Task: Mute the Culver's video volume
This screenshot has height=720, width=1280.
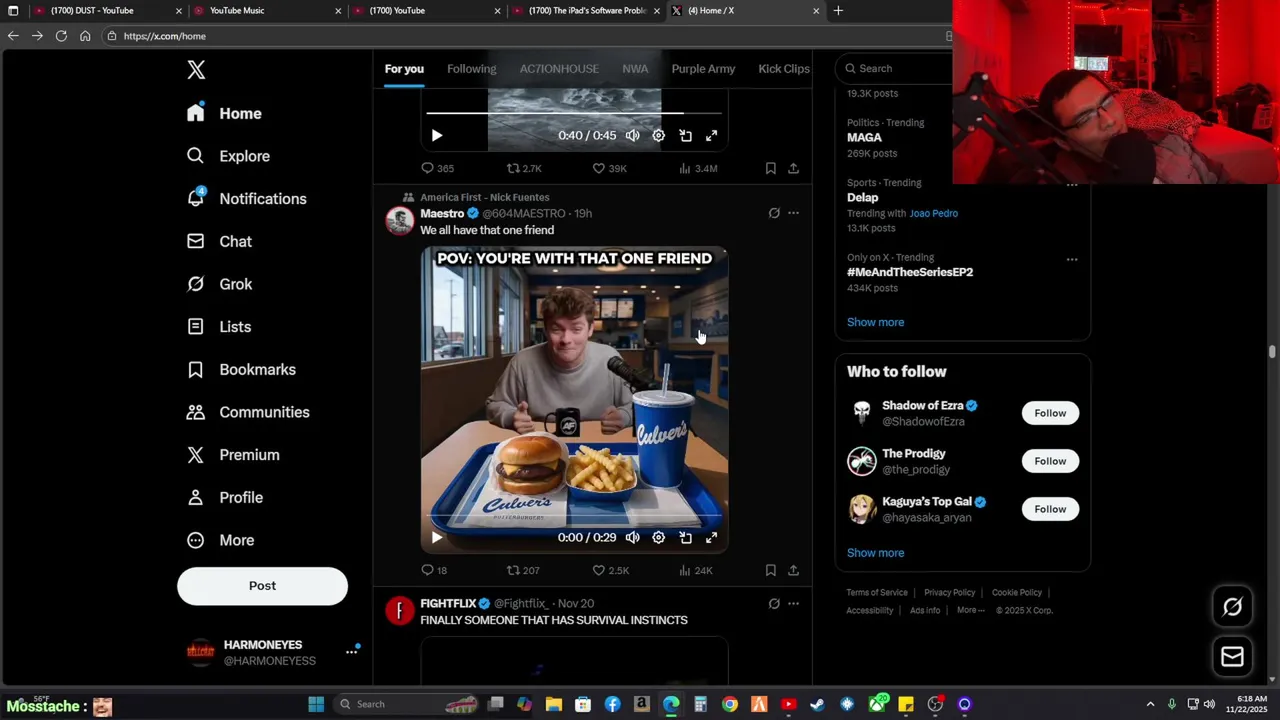Action: point(632,537)
